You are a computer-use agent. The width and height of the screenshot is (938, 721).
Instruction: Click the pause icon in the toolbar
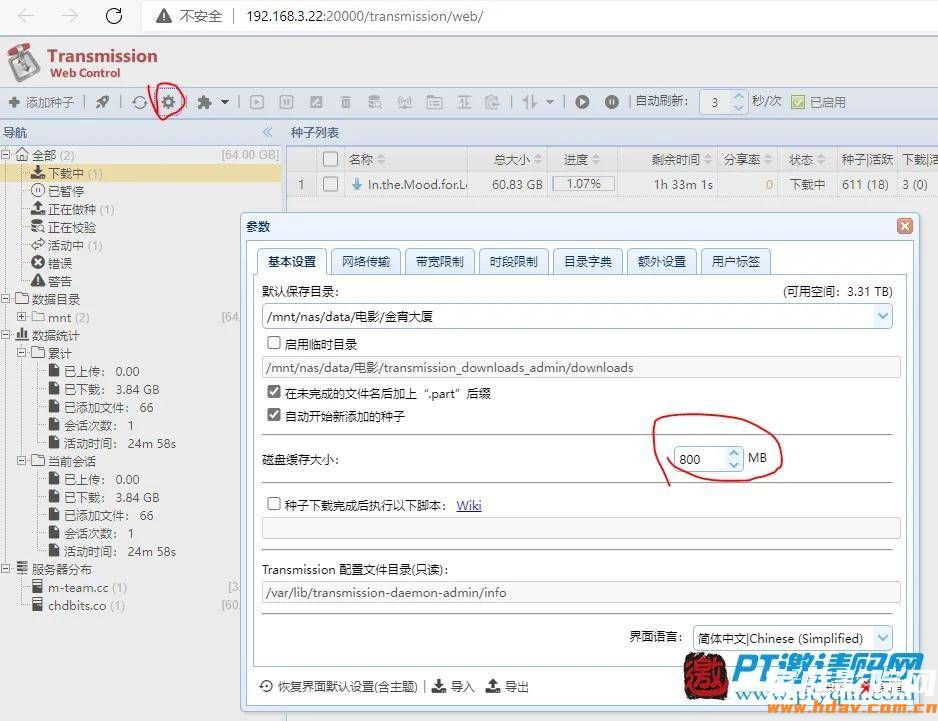[x=287, y=101]
